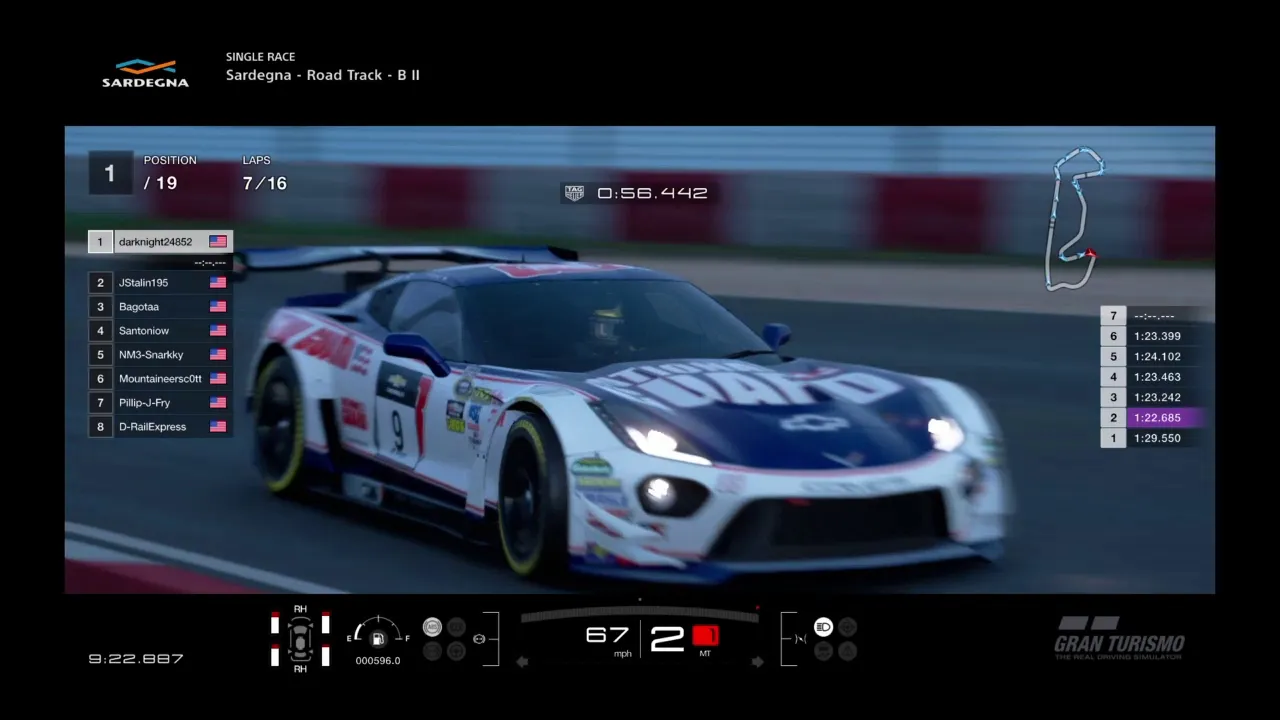Click the total race time 9:22.887
Image resolution: width=1280 pixels, height=720 pixels.
click(x=136, y=659)
